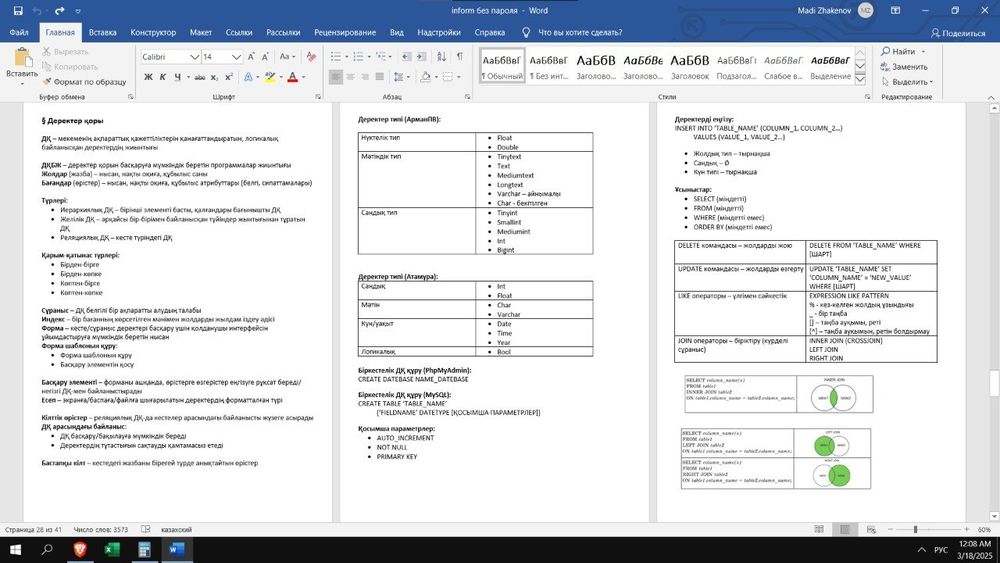Screen dimensions: 1000x563
Task: Clear all formatting with the eraser A icon
Action: (311, 57)
